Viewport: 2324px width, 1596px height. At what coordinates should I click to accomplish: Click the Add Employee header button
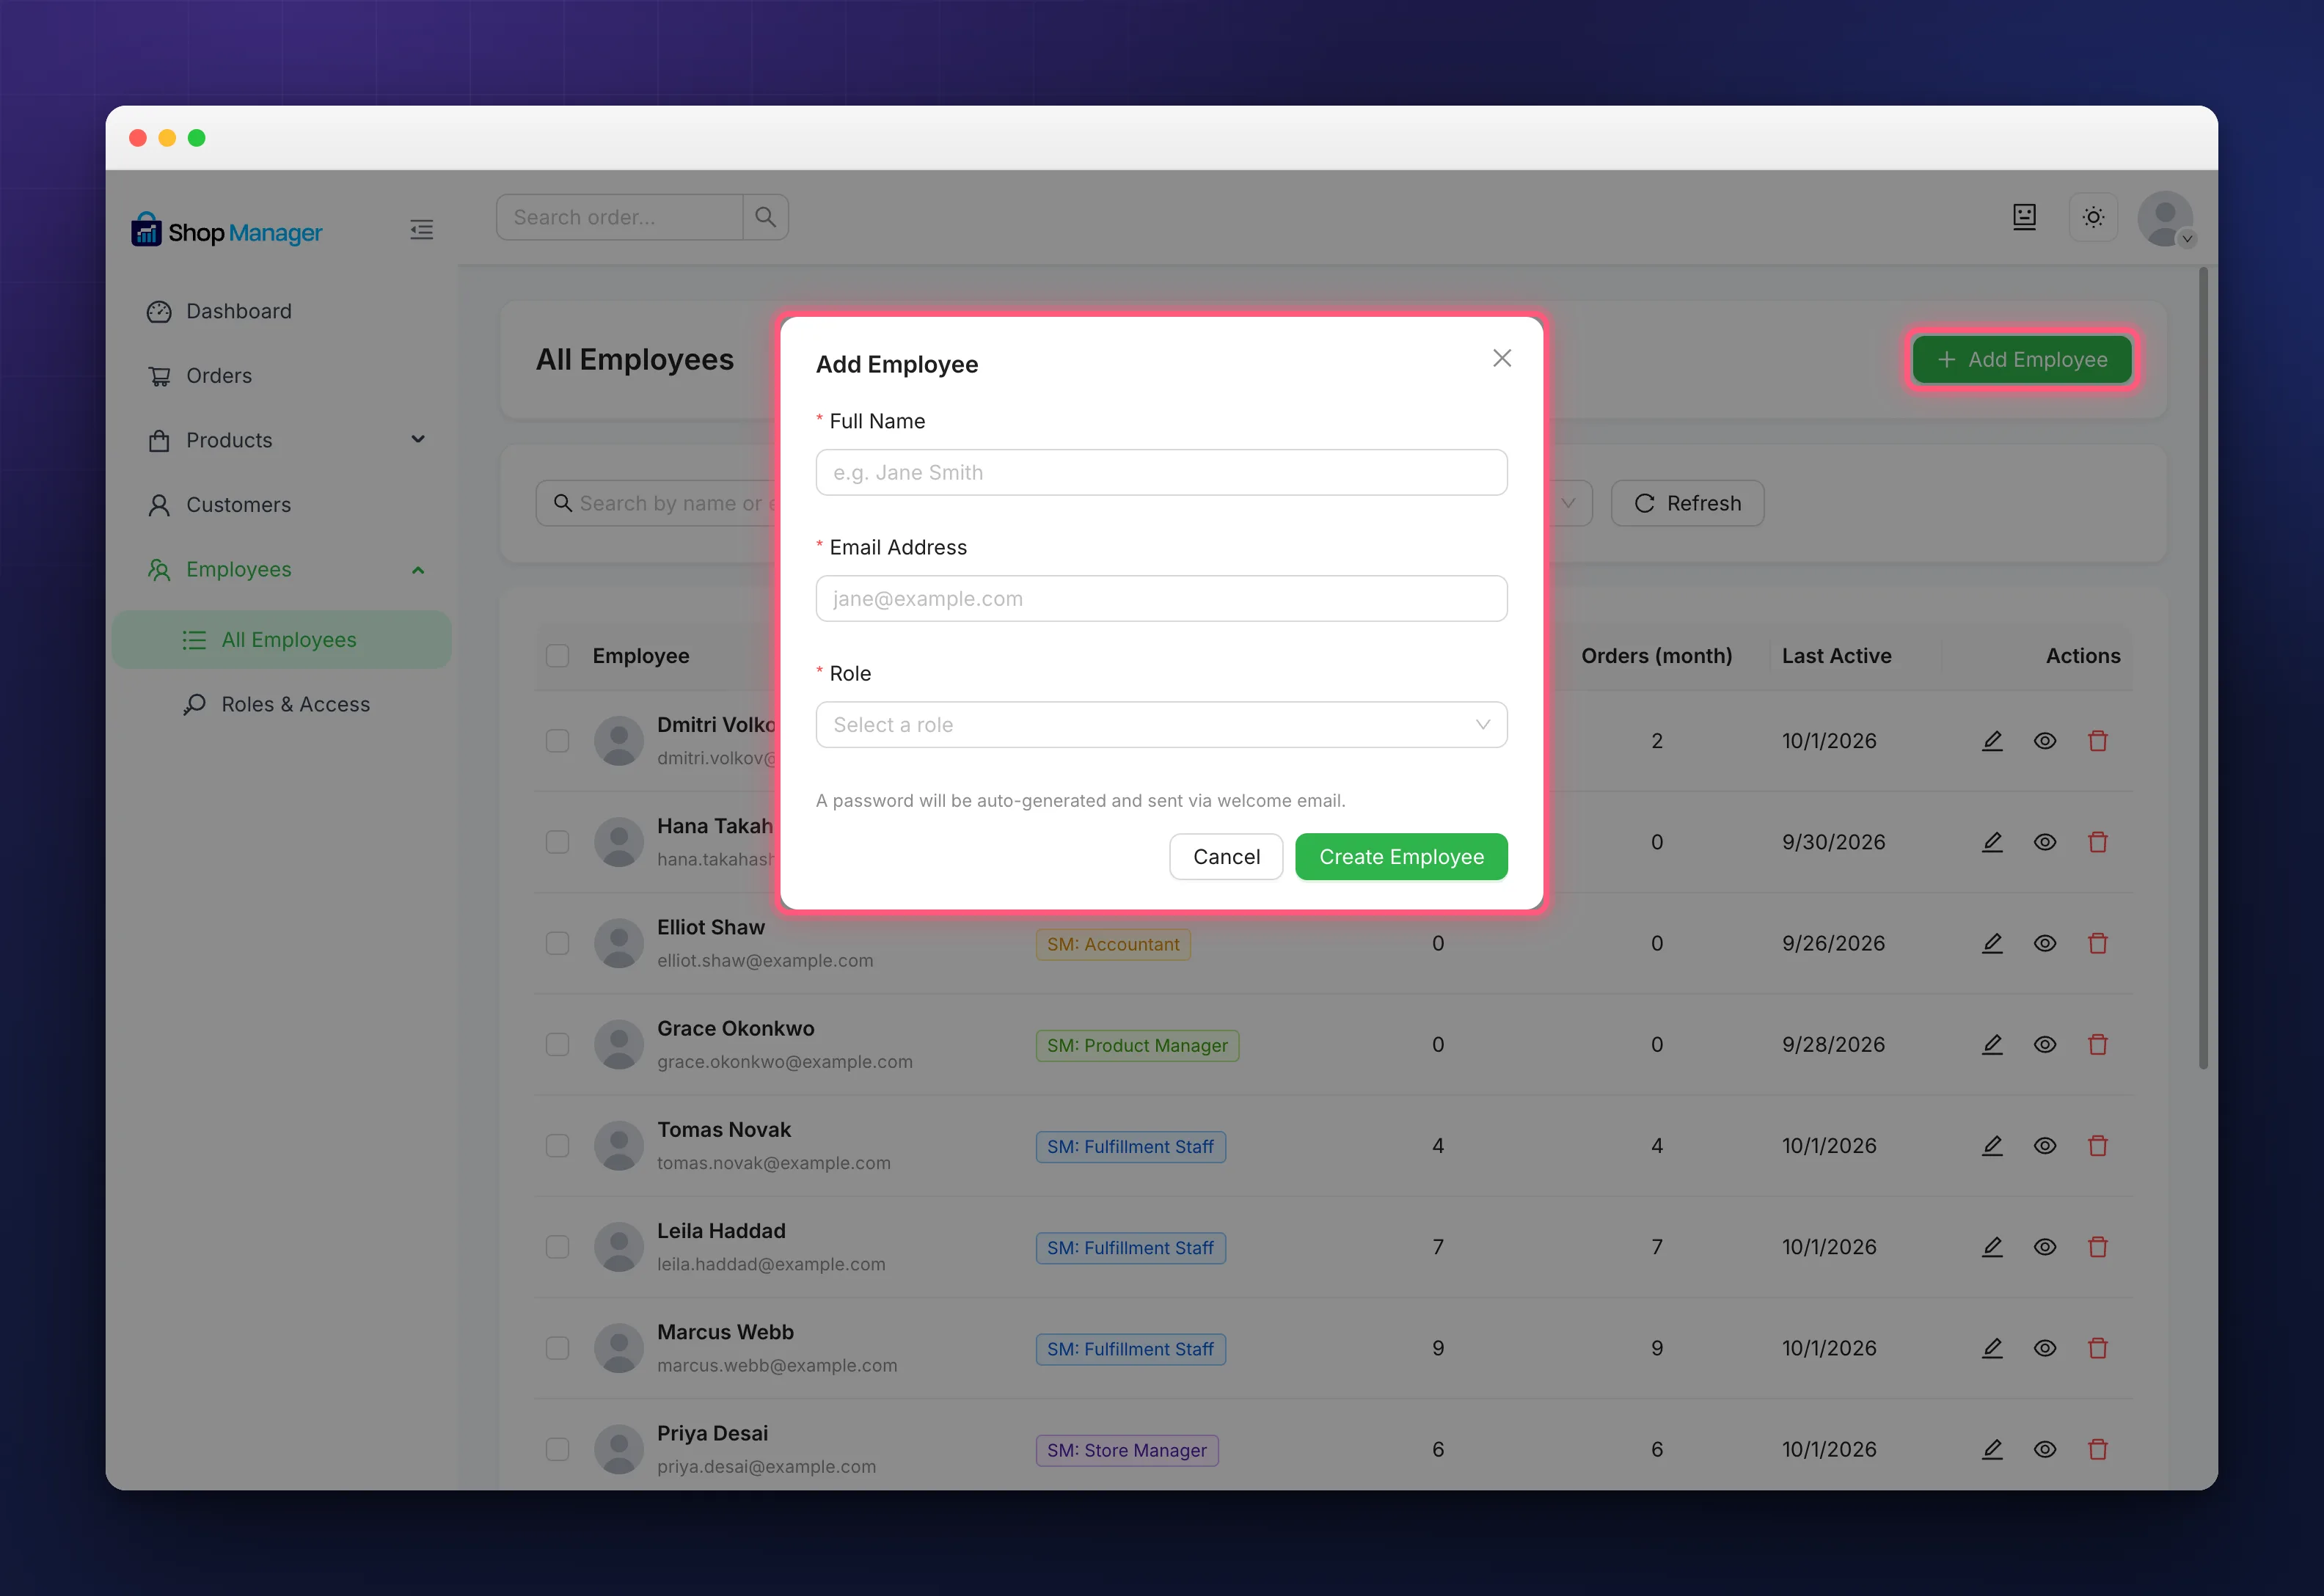2021,359
